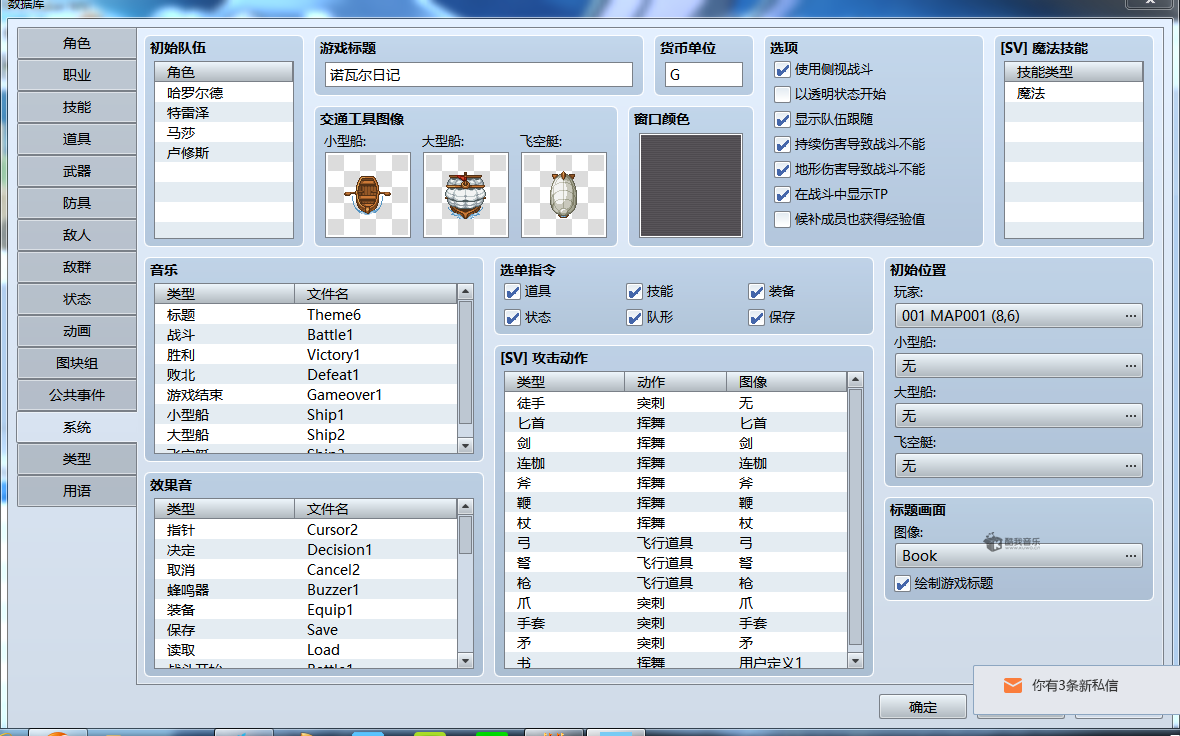The image size is (1180, 736).
Task: Switch to the 角色 tab
Action: click(77, 44)
